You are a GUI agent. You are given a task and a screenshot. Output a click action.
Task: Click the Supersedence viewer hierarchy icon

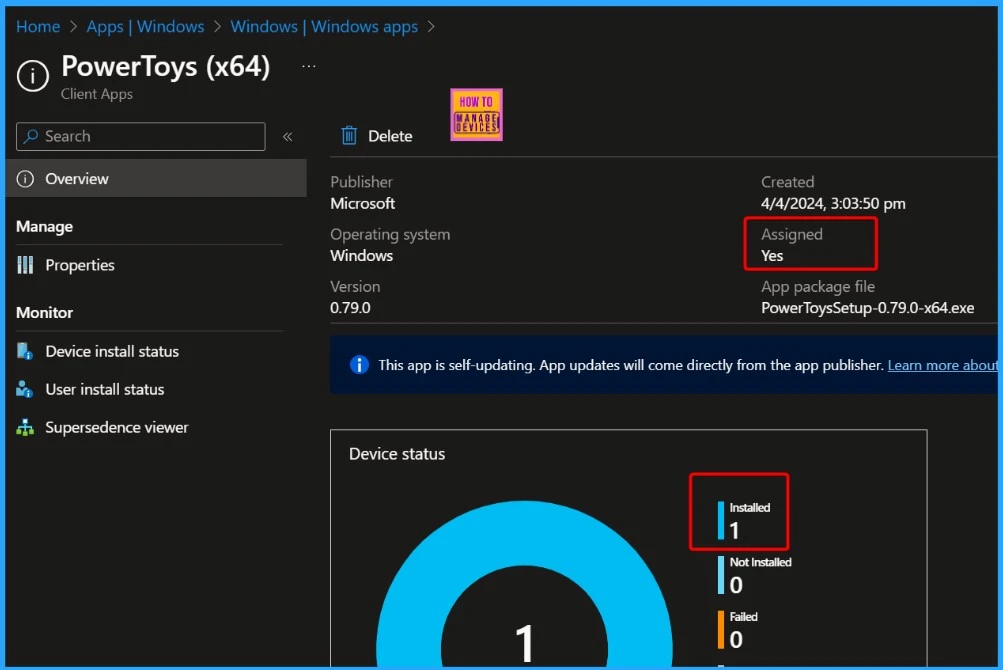[25, 427]
